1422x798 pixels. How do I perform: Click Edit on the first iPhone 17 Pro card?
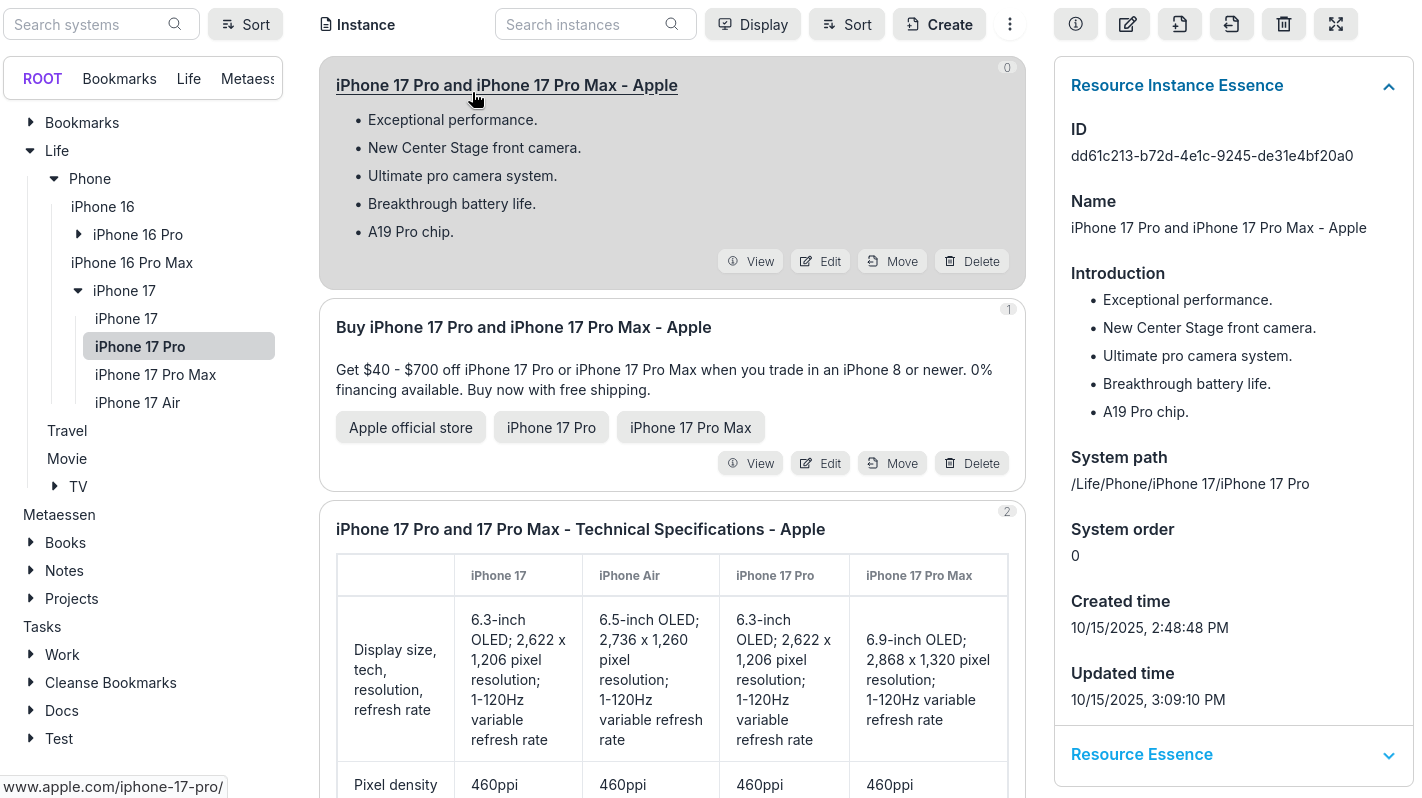(x=820, y=261)
